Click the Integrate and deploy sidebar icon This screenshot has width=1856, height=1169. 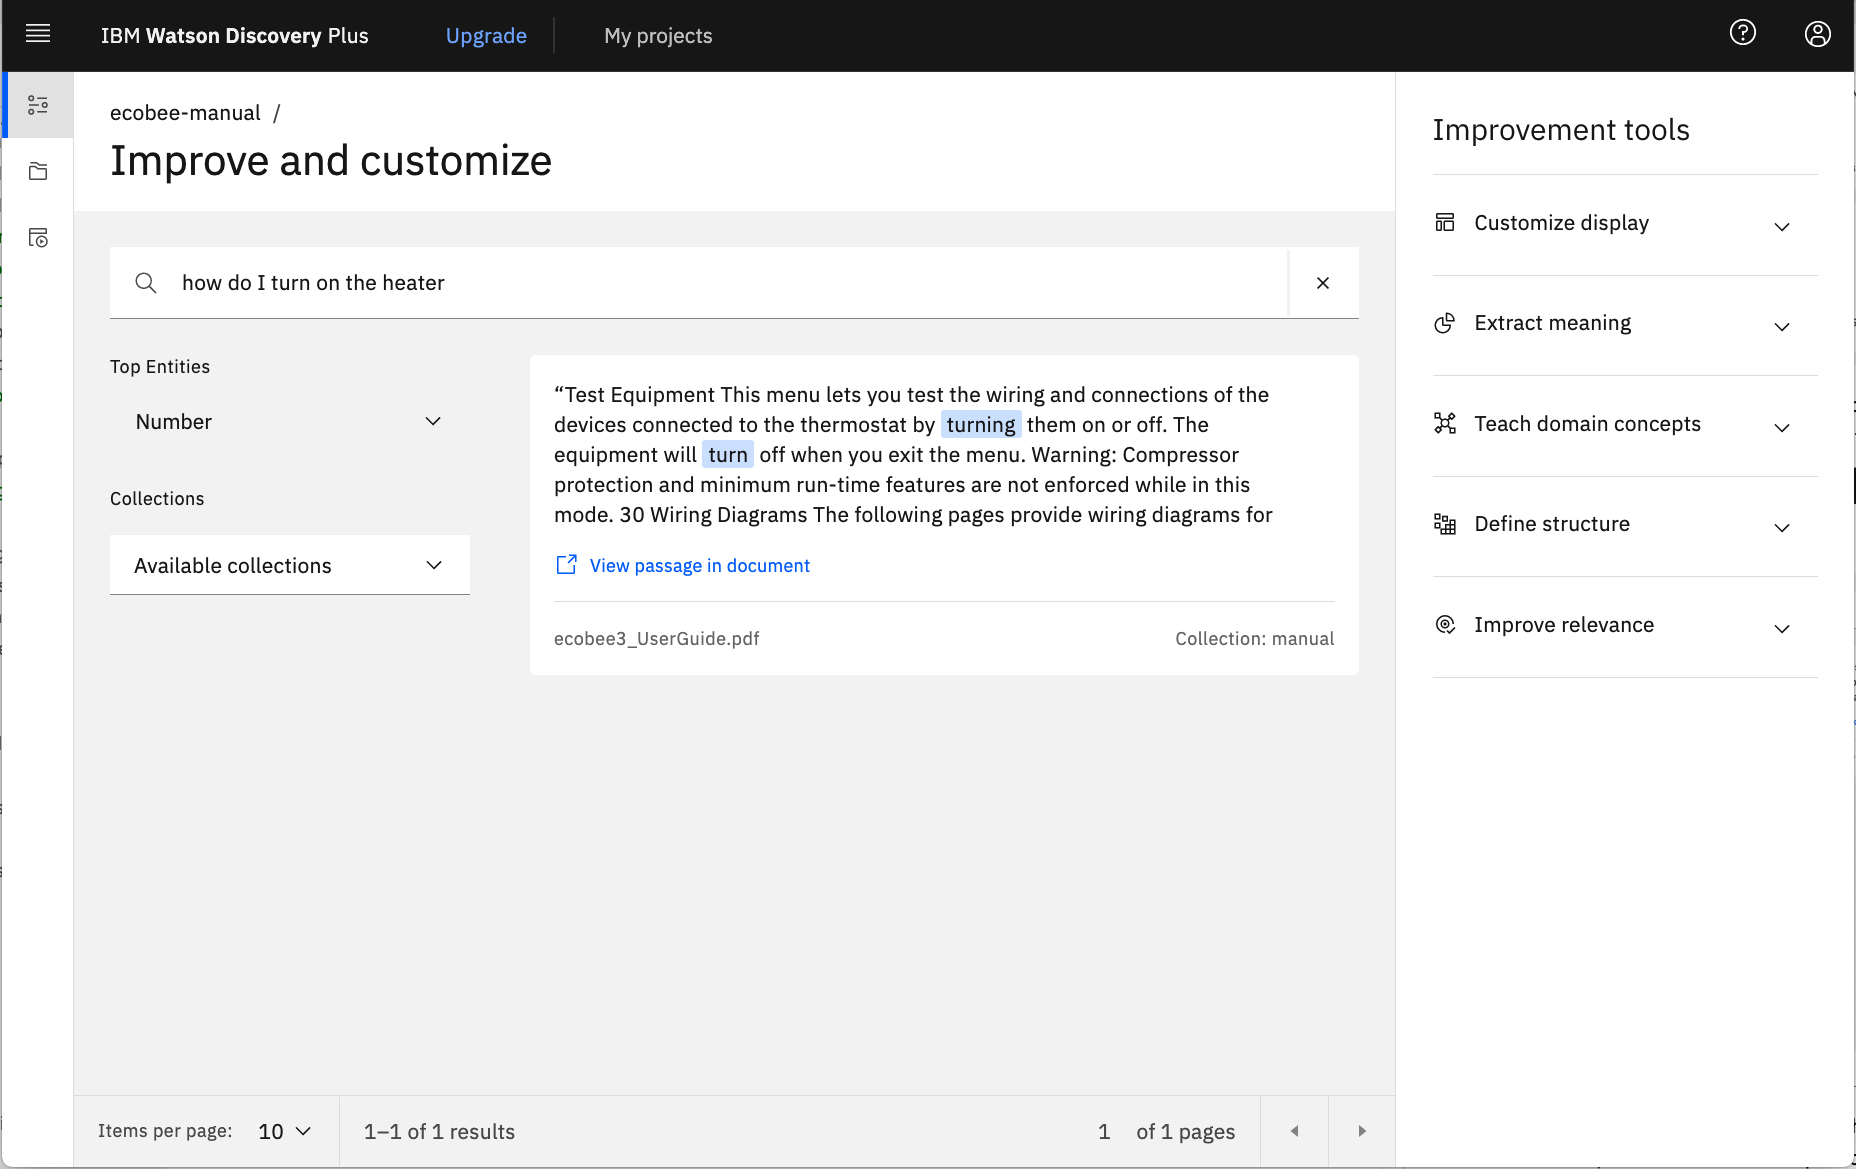tap(38, 238)
